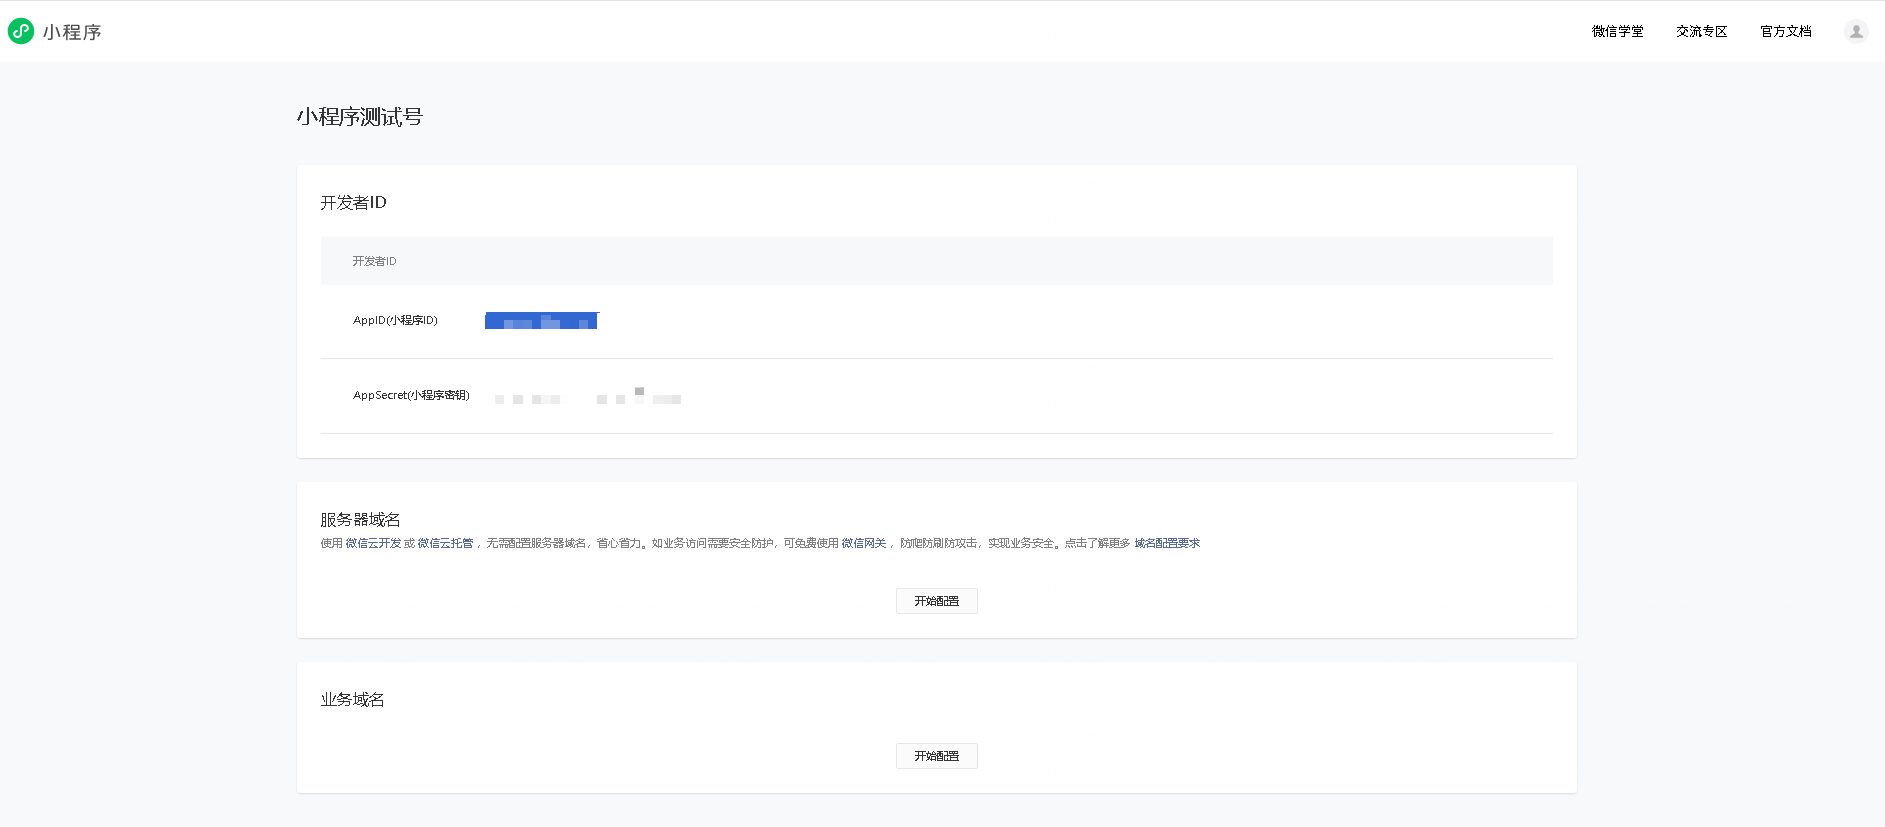Go to 交流专区 in the top navigation

point(1701,32)
